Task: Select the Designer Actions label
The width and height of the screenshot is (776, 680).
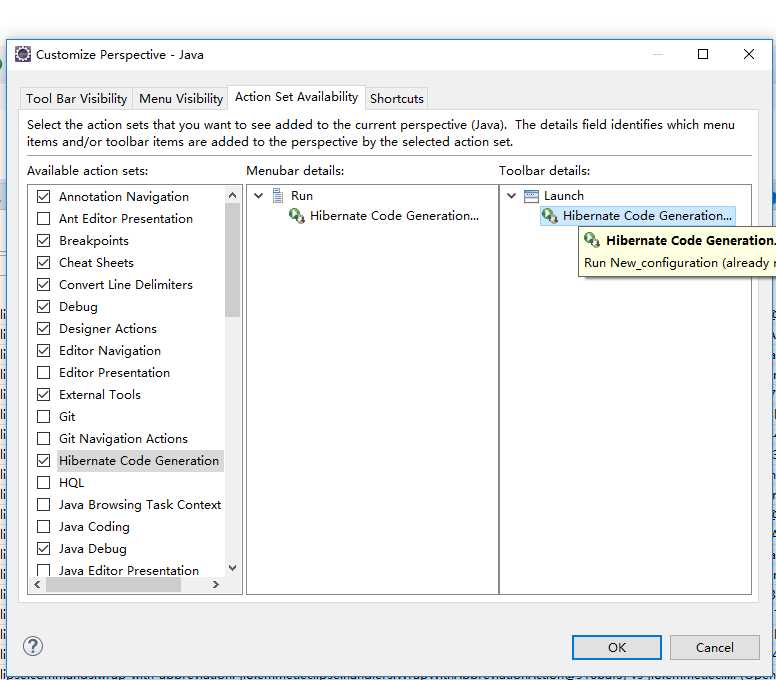Action: point(107,329)
